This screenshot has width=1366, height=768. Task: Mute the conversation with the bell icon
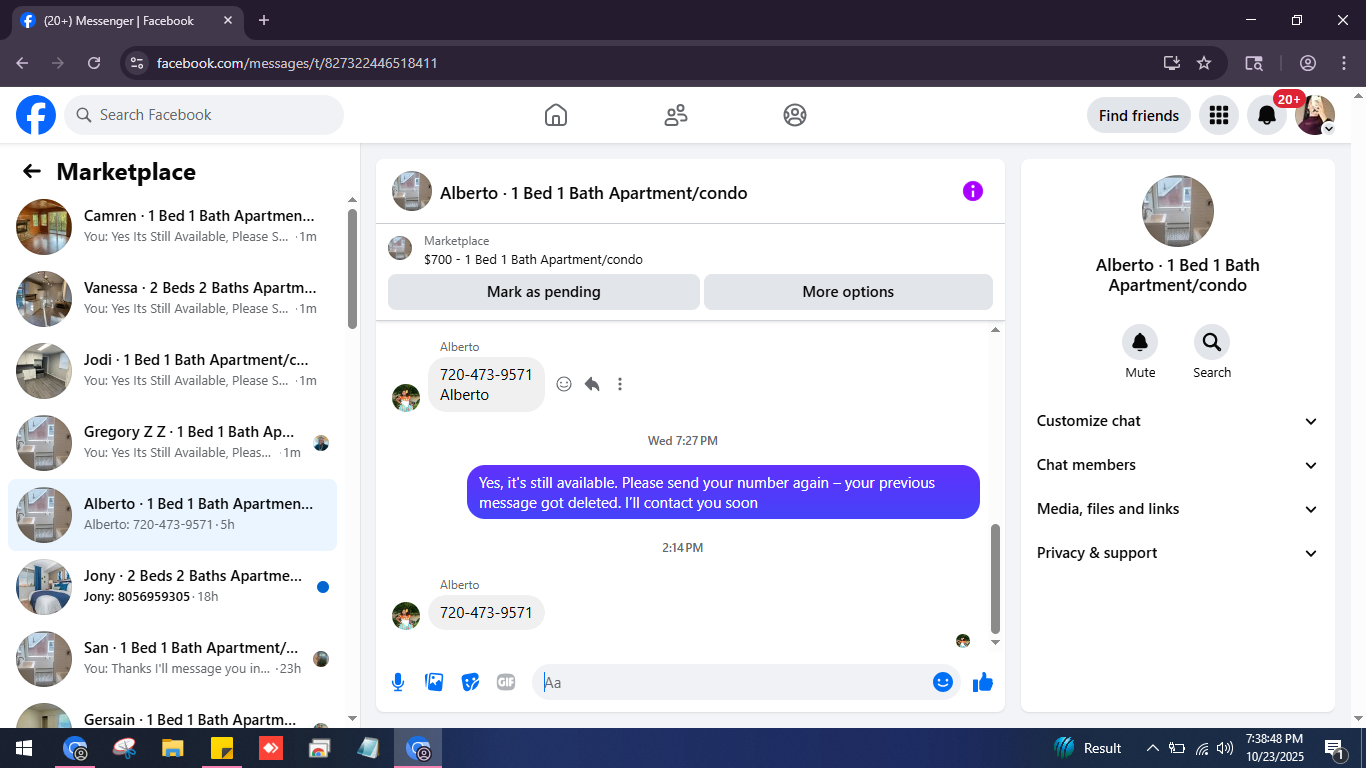(x=1140, y=343)
